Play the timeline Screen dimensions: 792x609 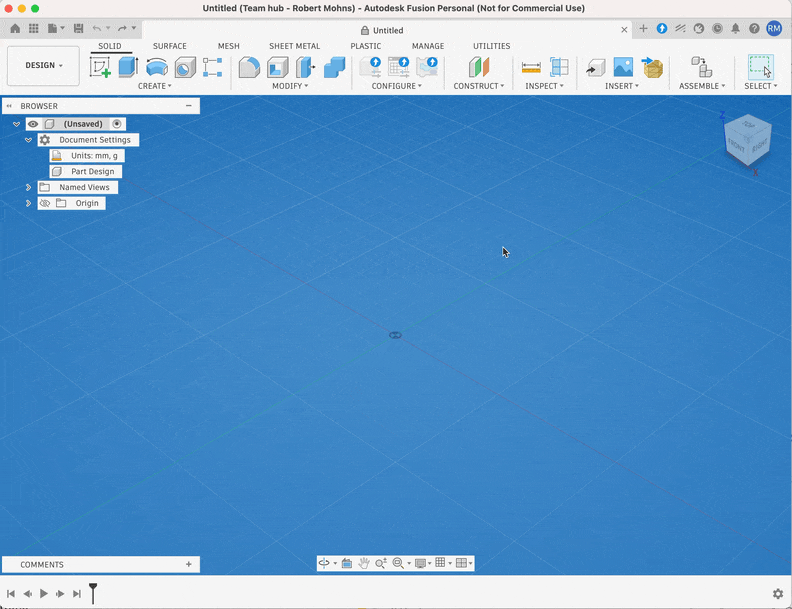pos(44,594)
